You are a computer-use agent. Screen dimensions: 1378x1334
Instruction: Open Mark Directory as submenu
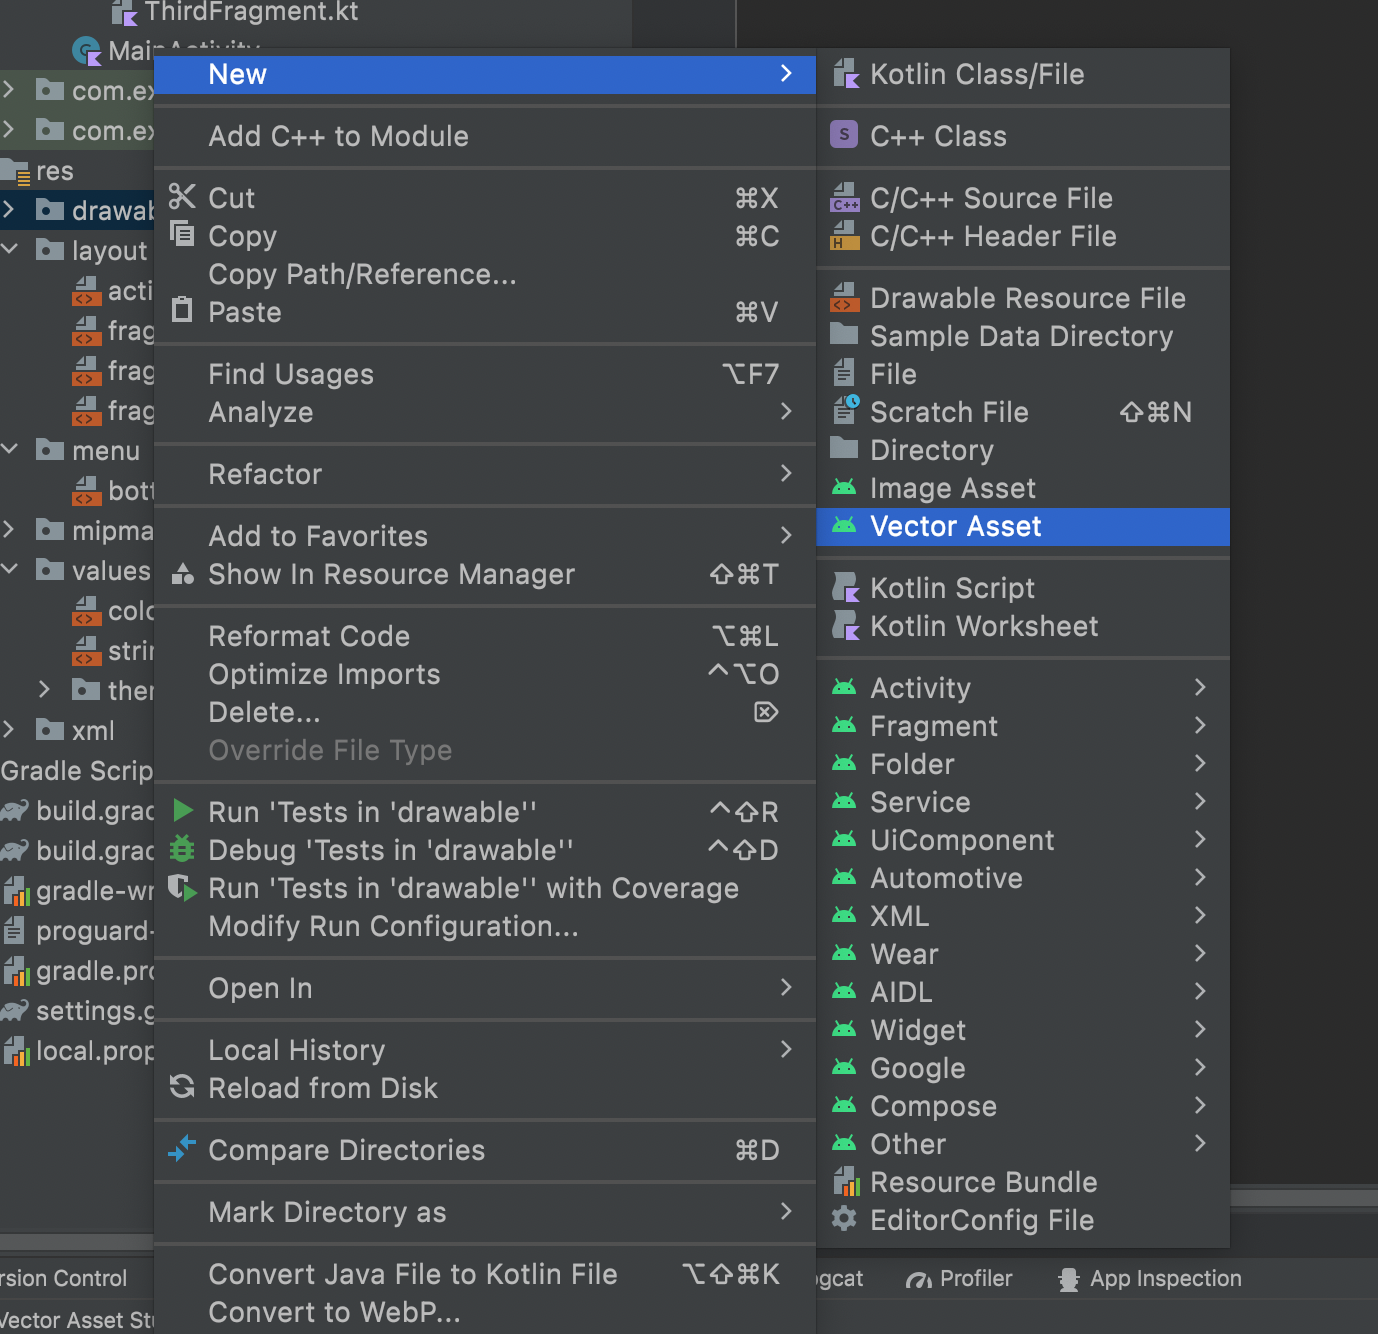[x=485, y=1212]
